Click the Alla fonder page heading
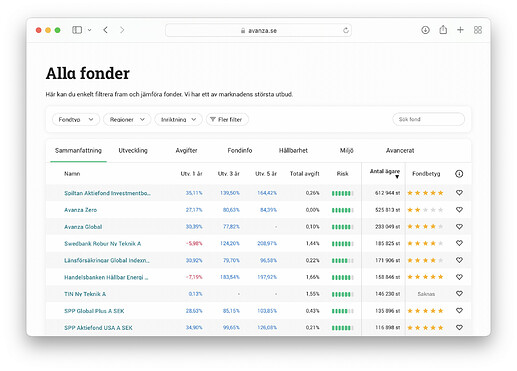The height and width of the screenshot is (371, 517). [x=88, y=73]
